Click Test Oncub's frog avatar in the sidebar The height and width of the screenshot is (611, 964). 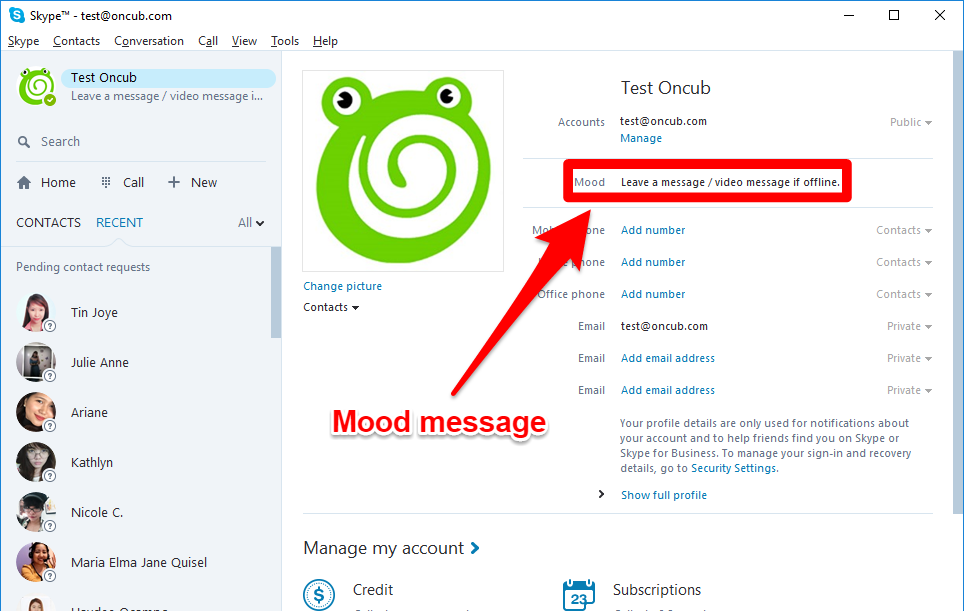(37, 87)
